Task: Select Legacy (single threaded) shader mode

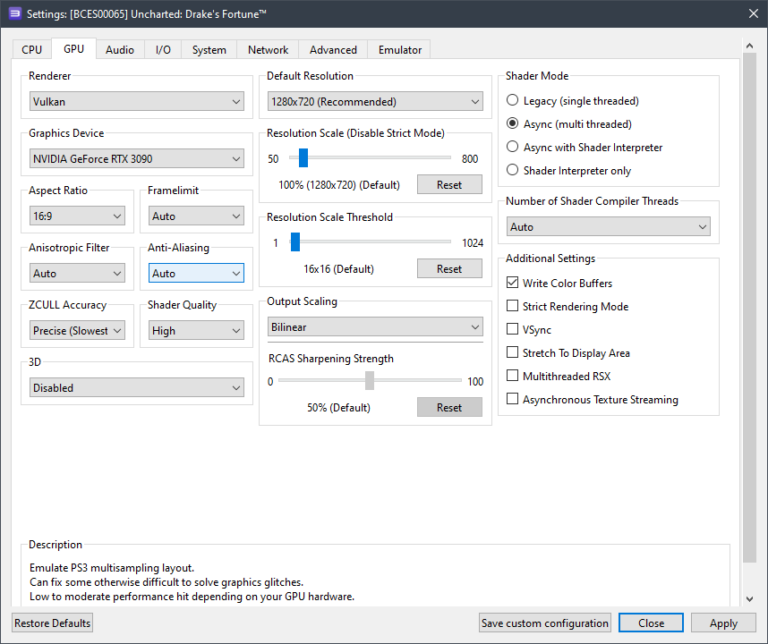Action: [513, 101]
